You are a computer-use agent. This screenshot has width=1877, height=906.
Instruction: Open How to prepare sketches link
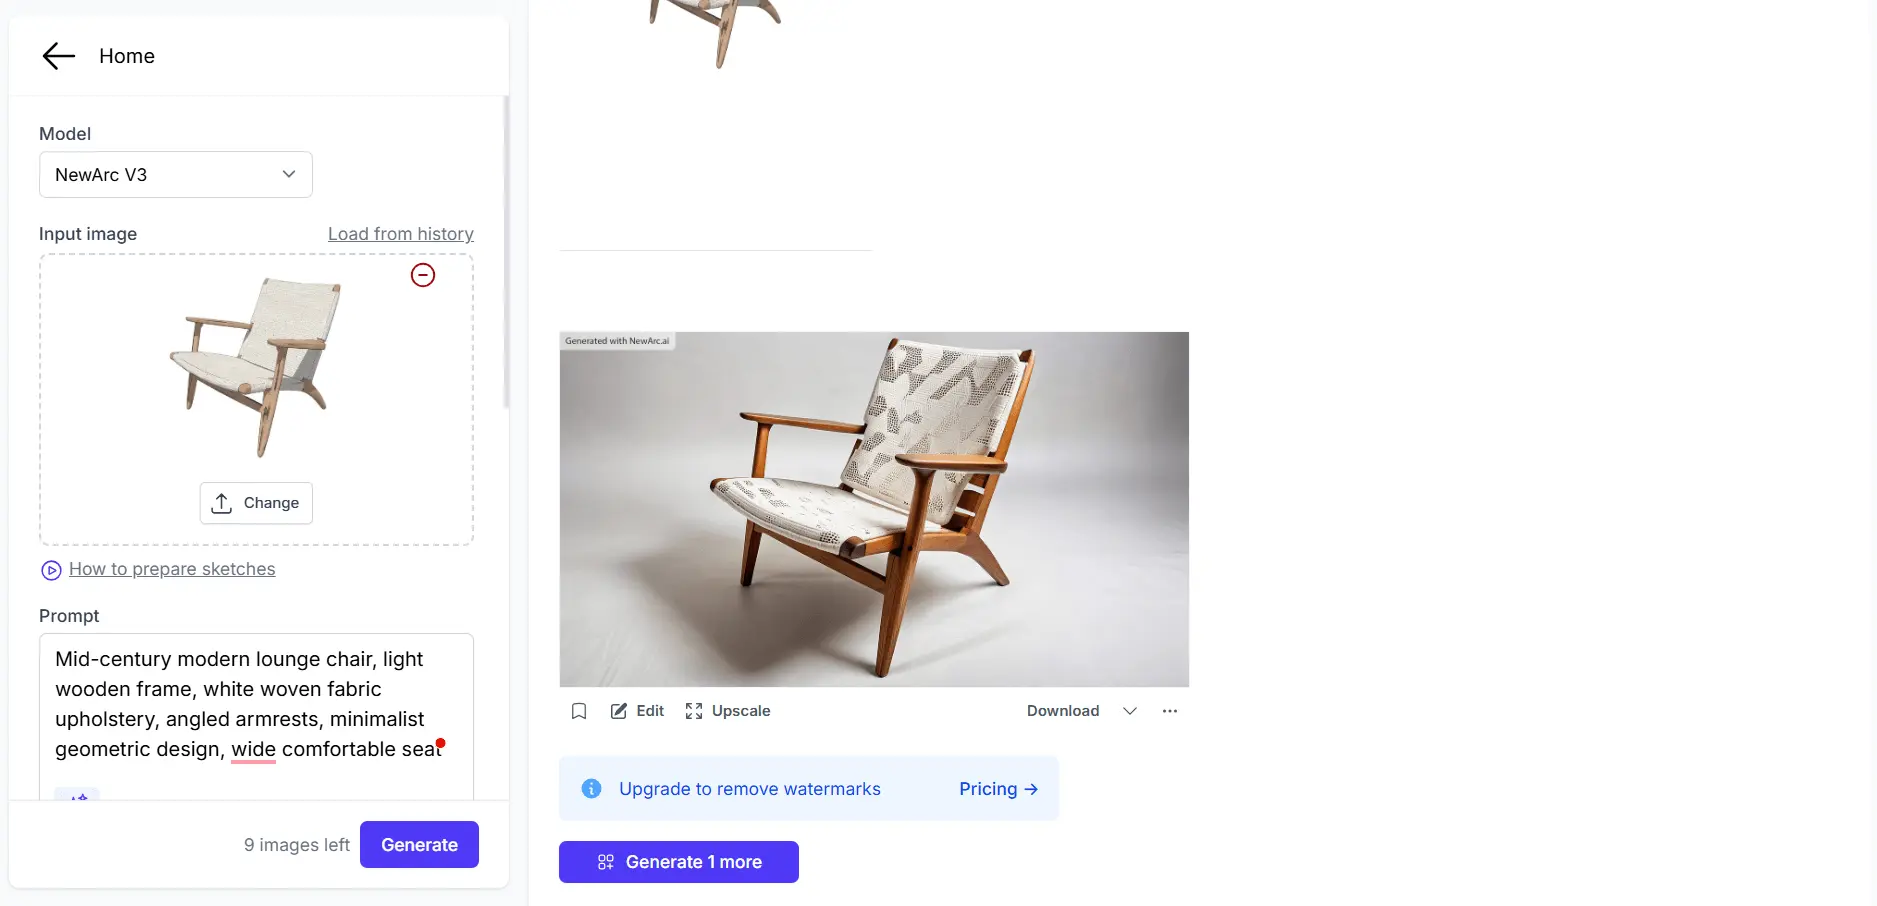tap(172, 569)
